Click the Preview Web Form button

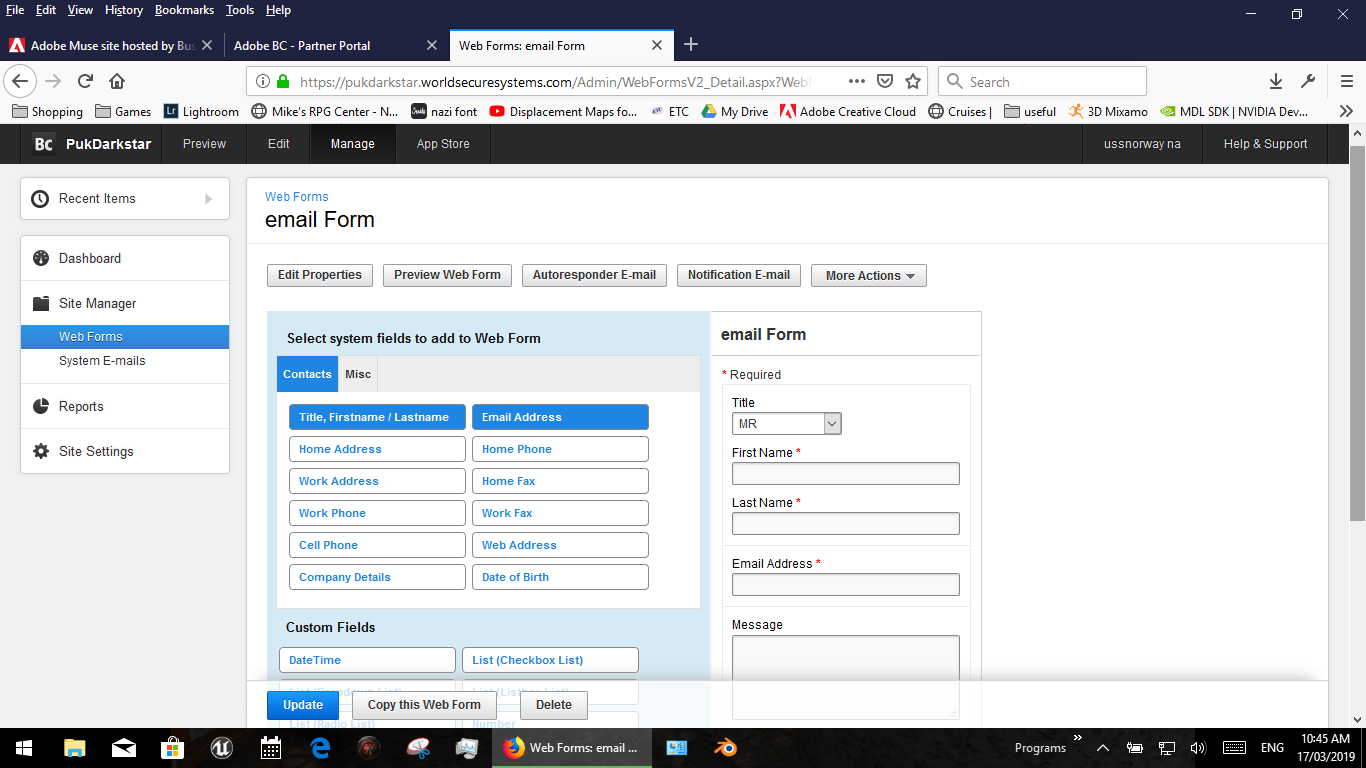click(x=447, y=275)
